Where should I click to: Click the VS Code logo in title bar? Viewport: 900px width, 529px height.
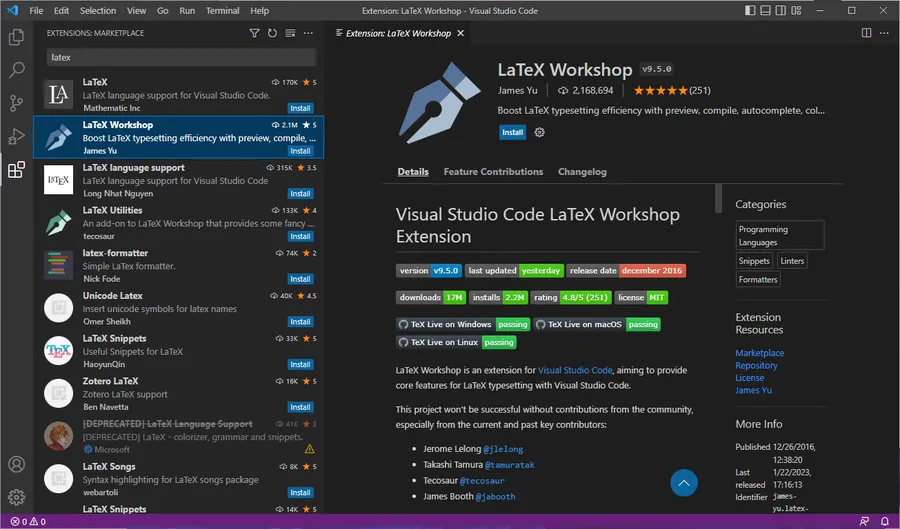(12, 10)
